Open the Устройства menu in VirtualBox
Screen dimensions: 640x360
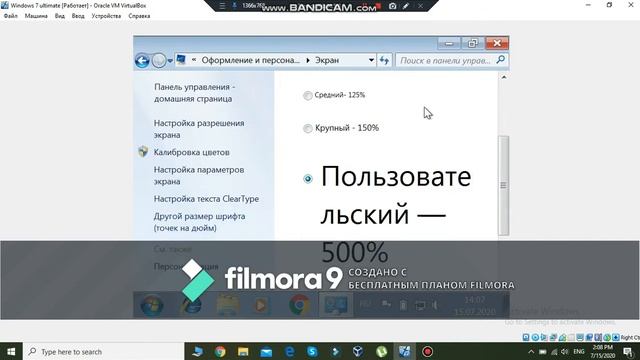[x=106, y=16]
